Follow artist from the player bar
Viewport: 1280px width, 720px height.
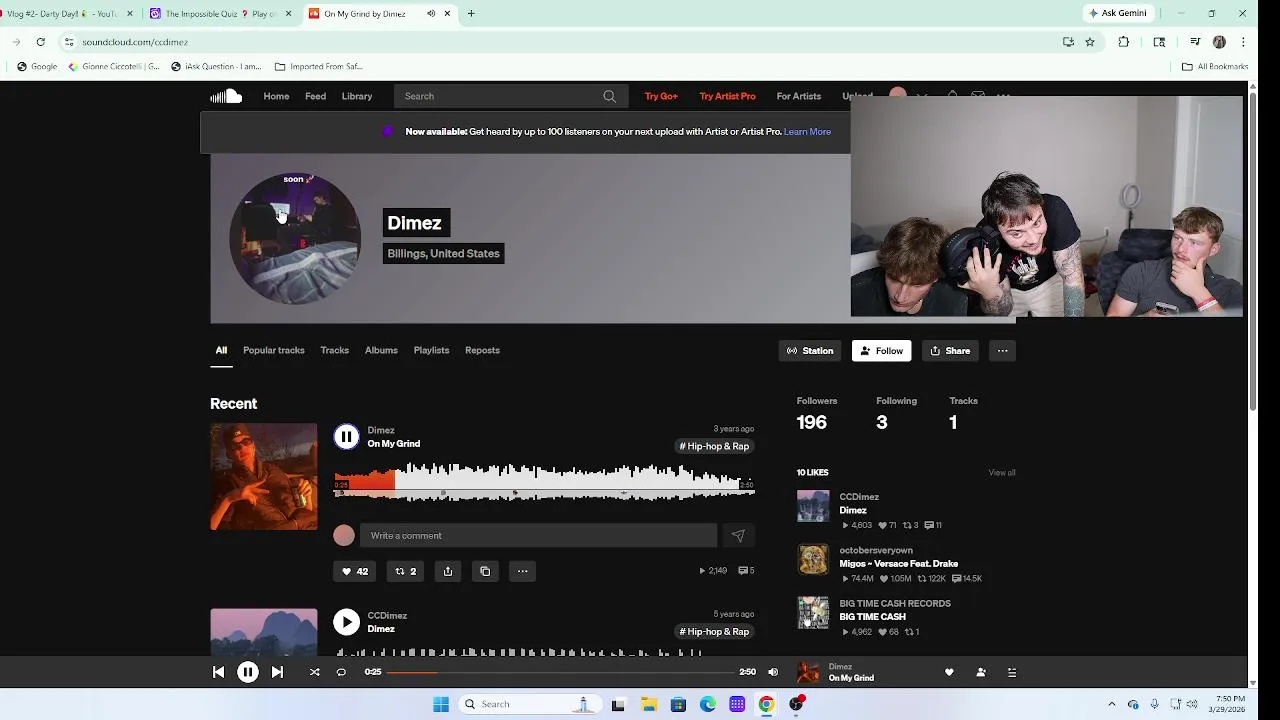pyautogui.click(x=981, y=672)
